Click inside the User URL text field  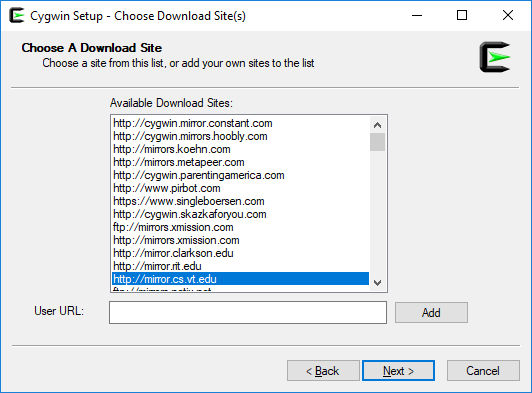[248, 312]
